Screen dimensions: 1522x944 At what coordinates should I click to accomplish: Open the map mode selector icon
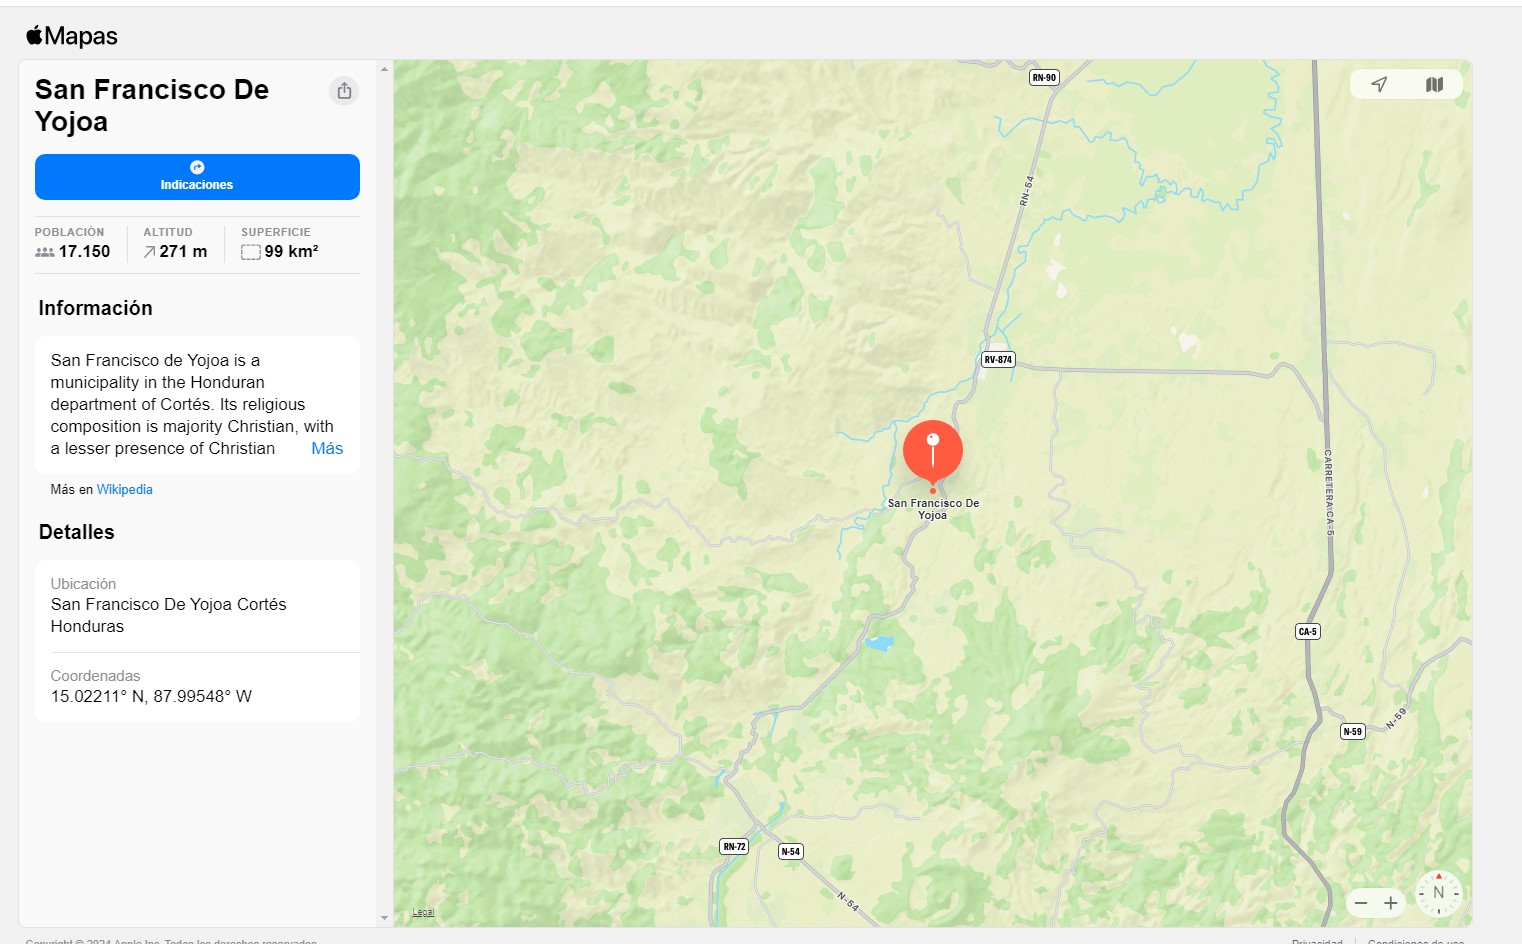click(1434, 84)
